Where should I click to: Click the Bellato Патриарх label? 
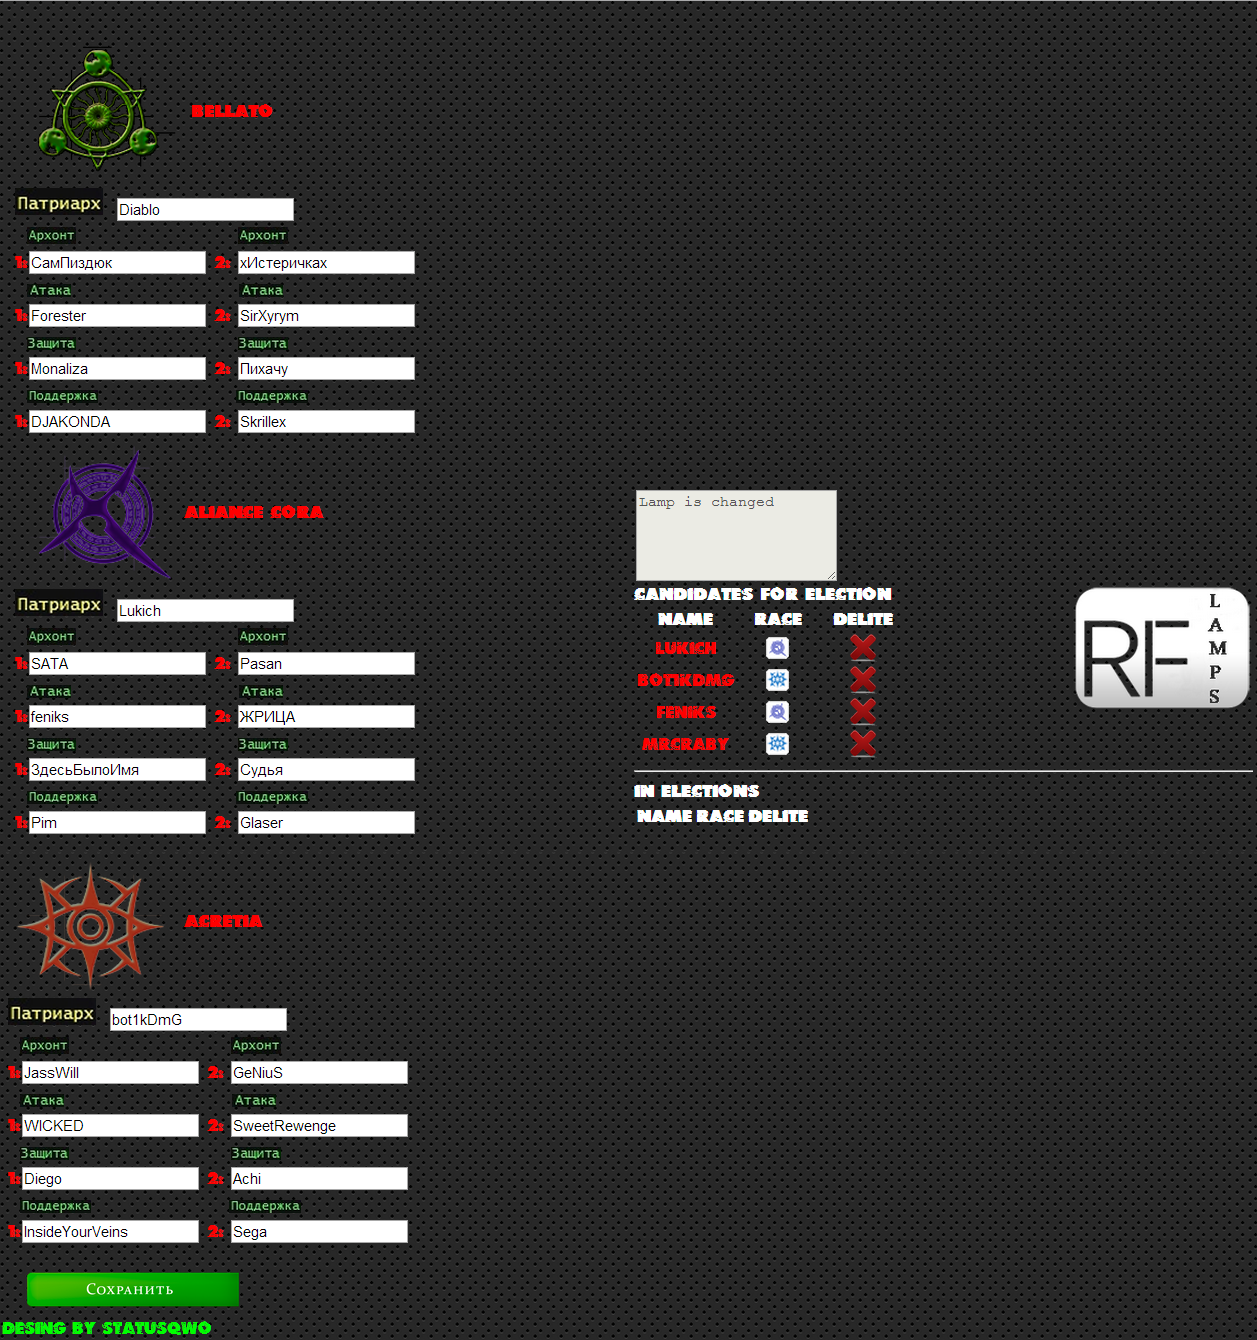59,203
